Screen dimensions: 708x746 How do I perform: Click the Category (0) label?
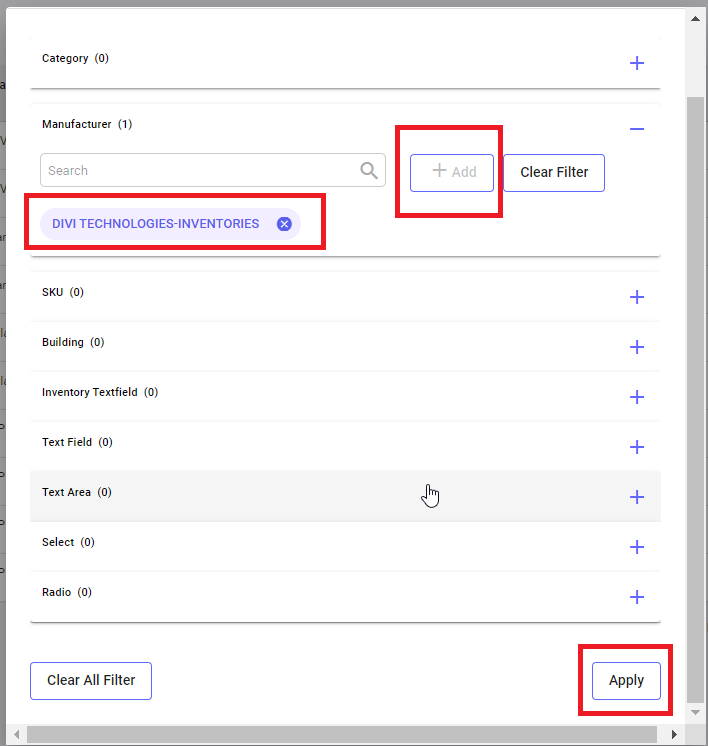tap(75, 58)
